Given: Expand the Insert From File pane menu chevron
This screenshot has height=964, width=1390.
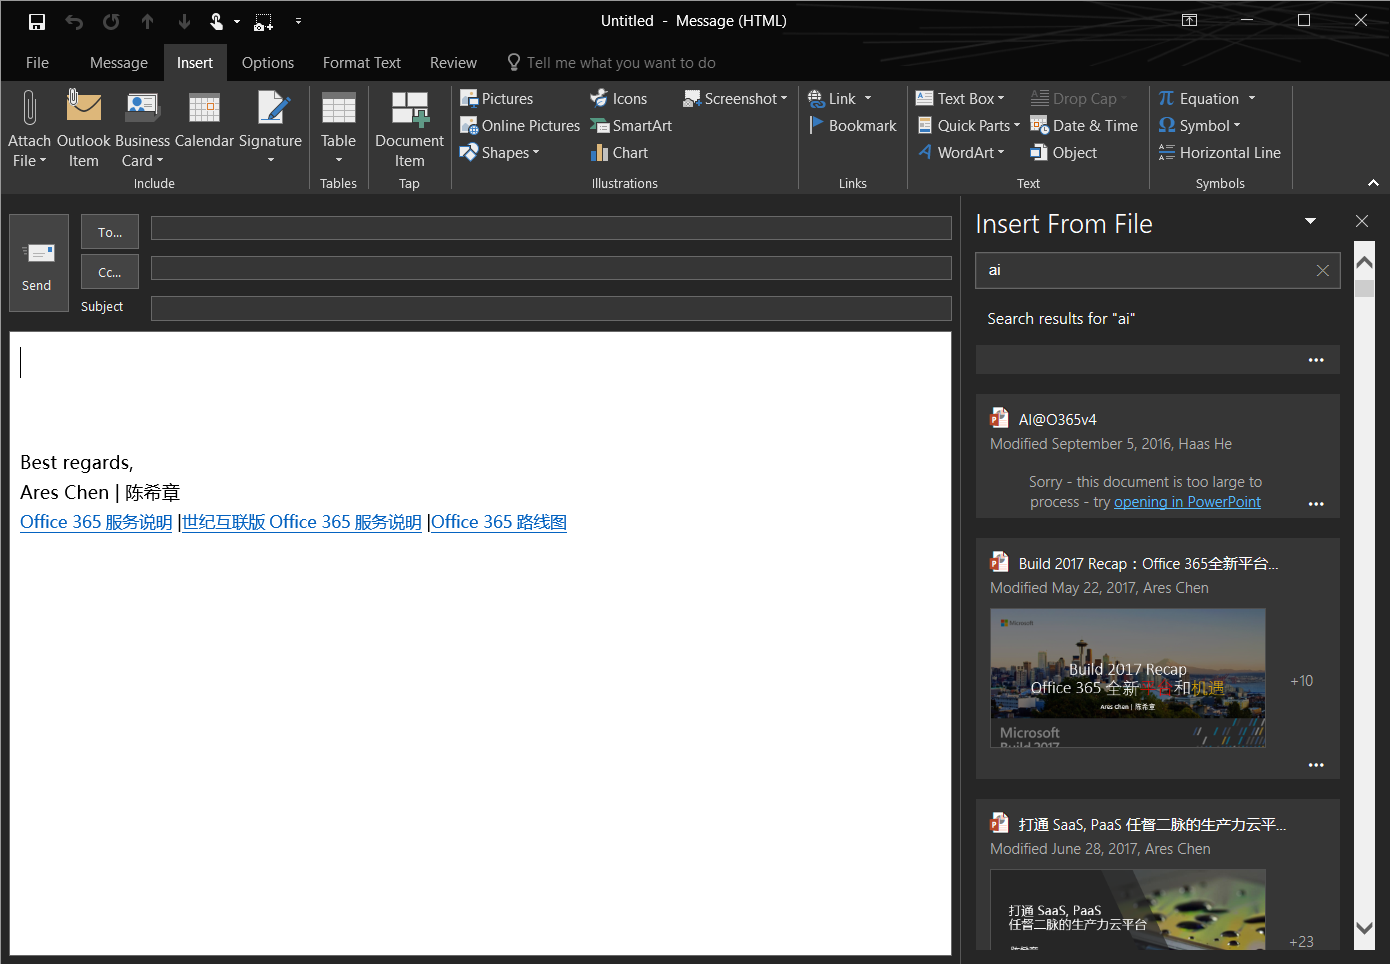Looking at the screenshot, I should (x=1310, y=221).
